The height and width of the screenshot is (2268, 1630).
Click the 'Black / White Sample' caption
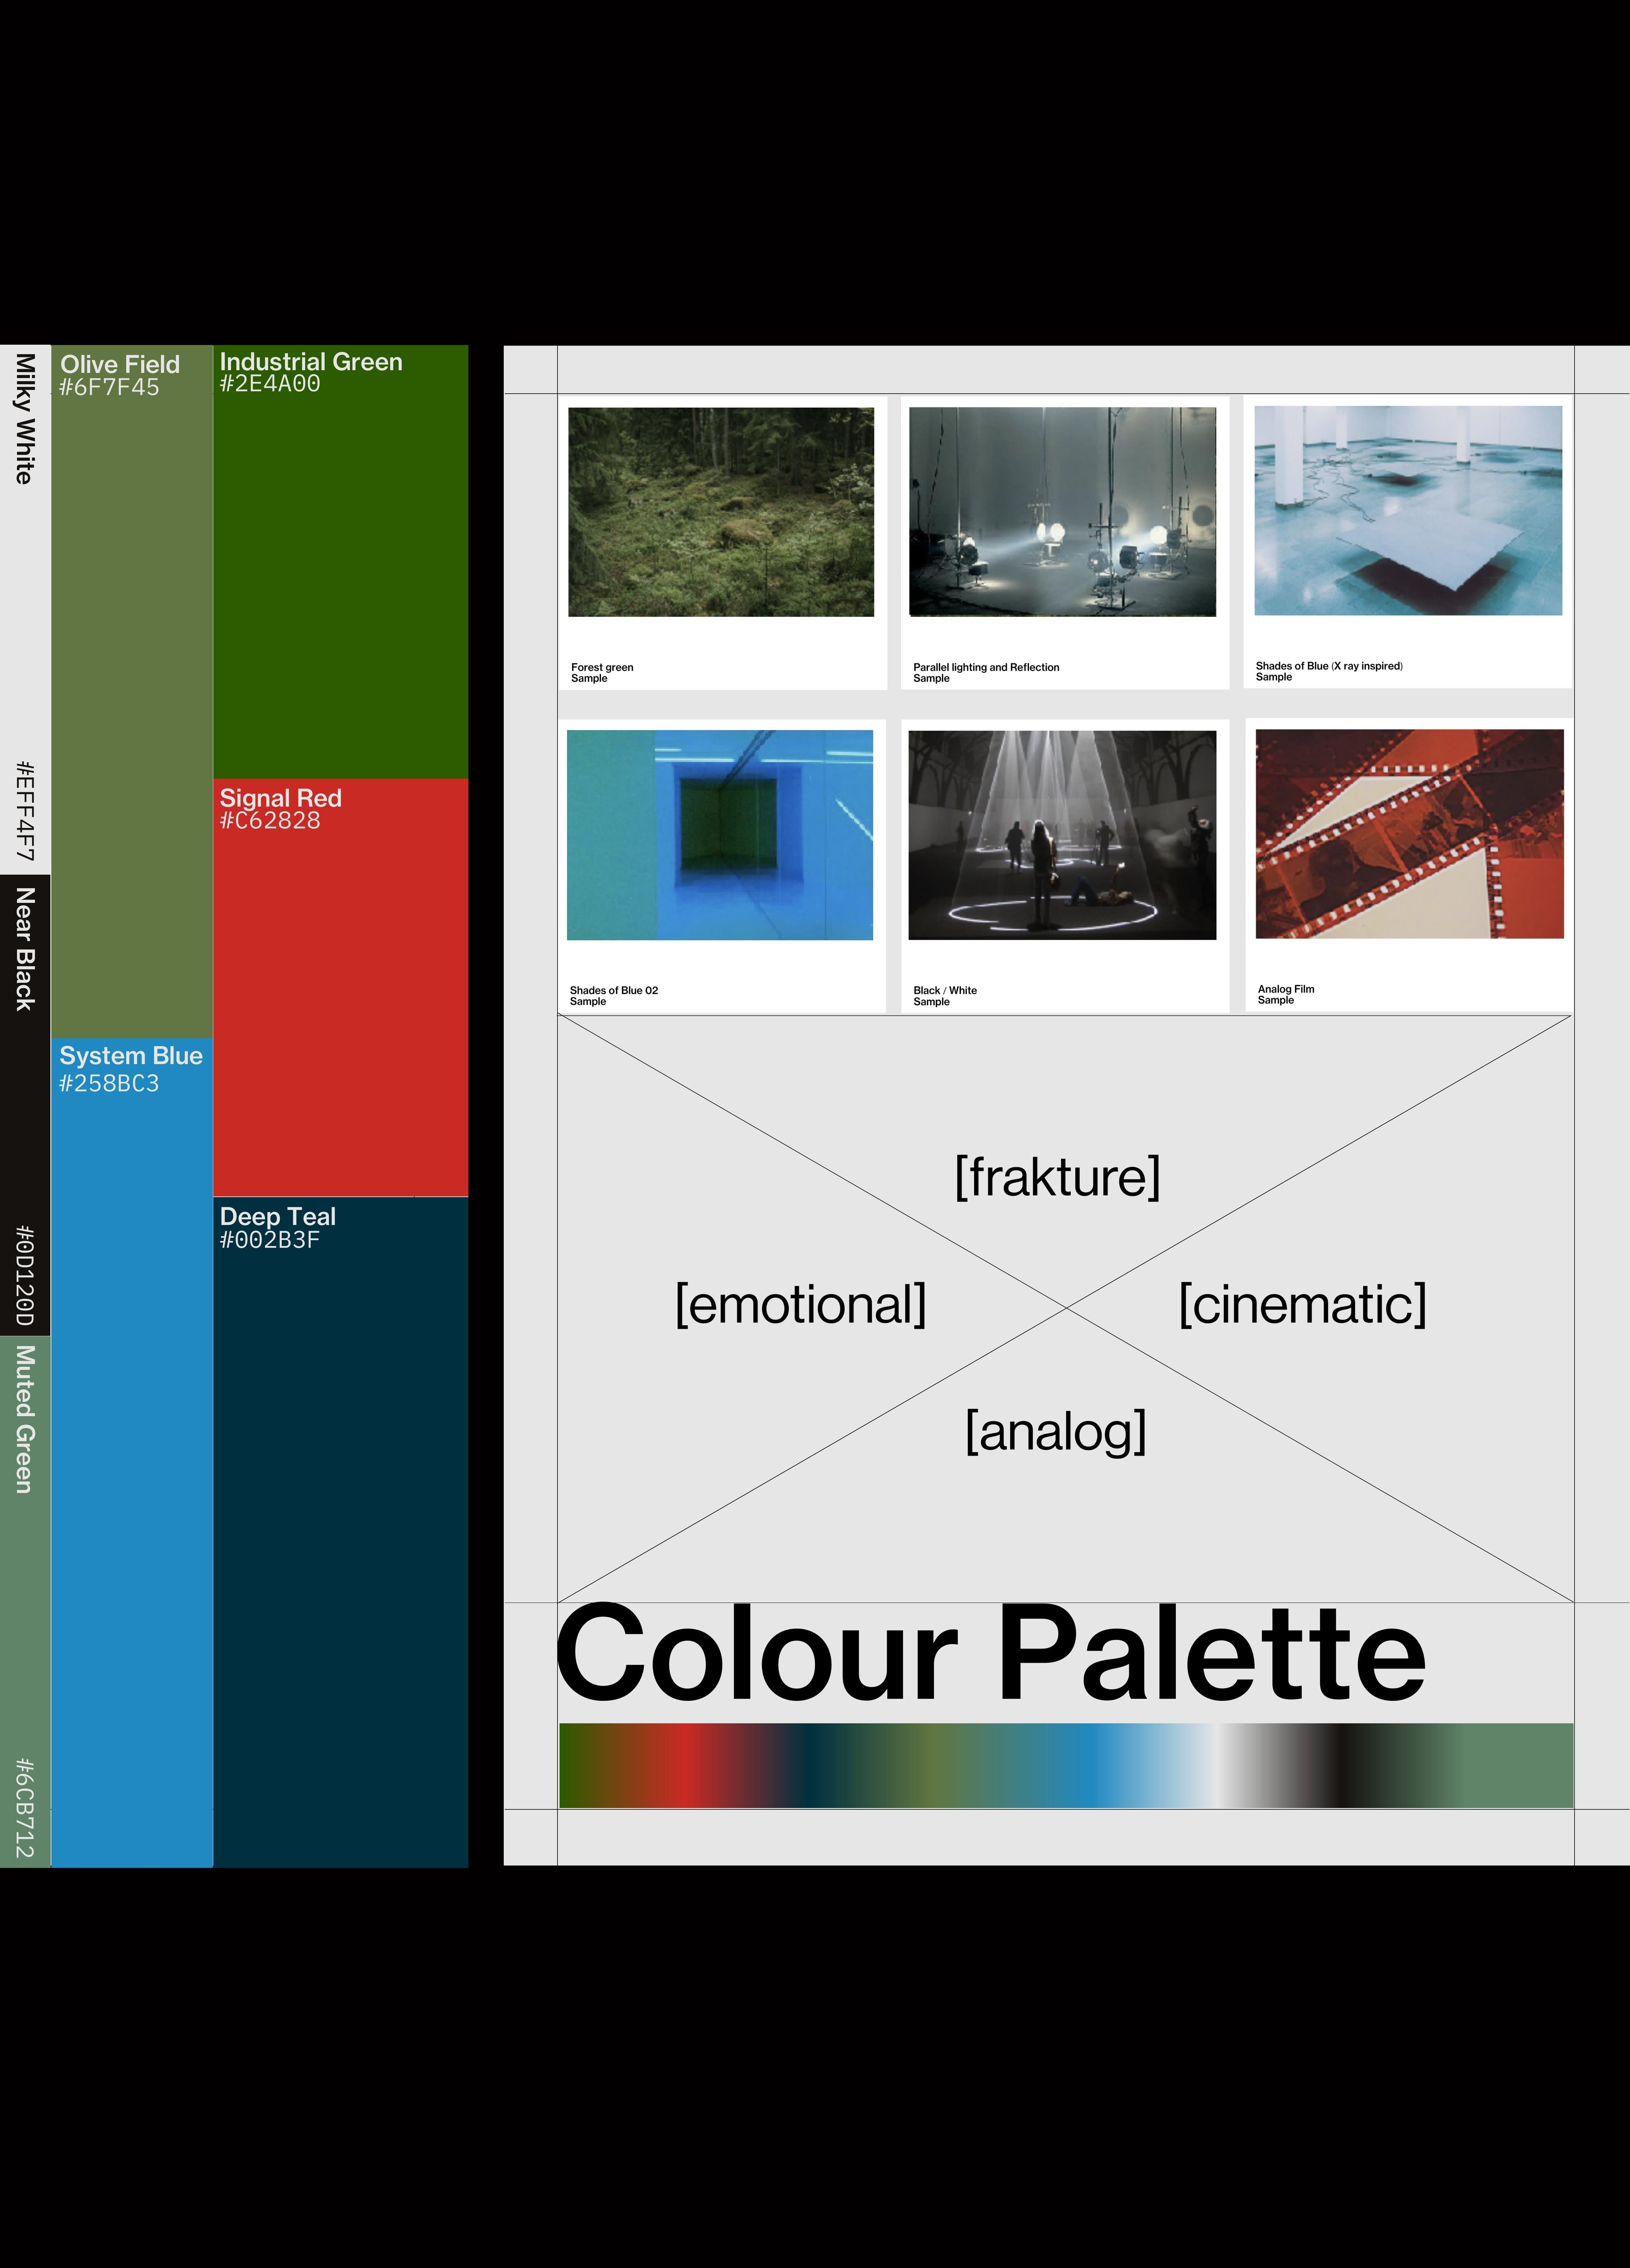coord(945,996)
